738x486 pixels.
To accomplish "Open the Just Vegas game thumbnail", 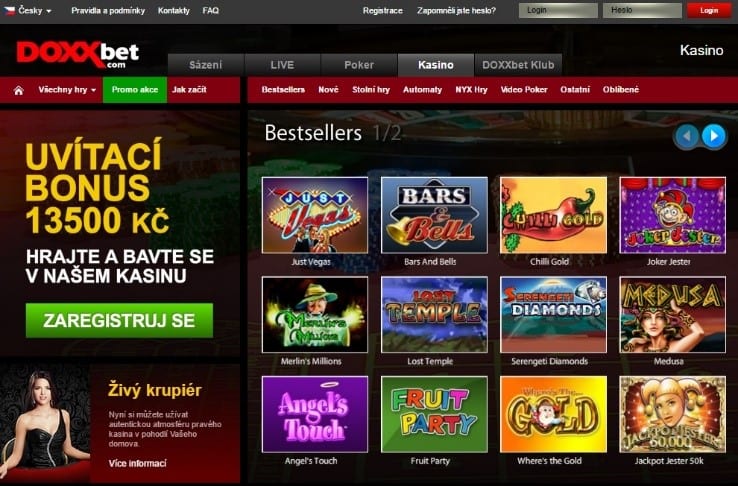I will (315, 215).
